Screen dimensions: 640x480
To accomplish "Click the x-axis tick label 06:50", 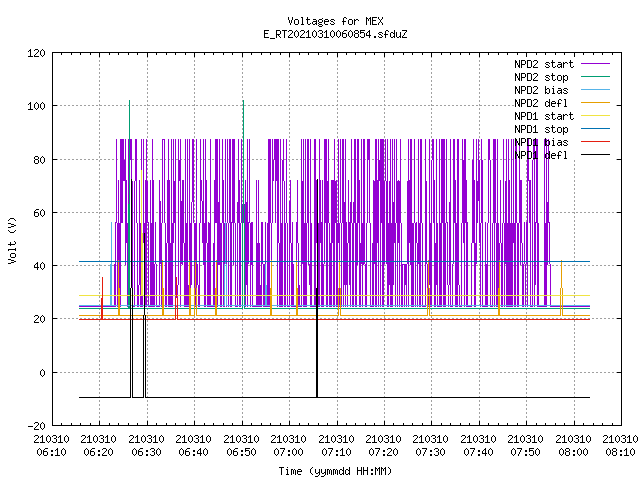I will (x=241, y=452).
